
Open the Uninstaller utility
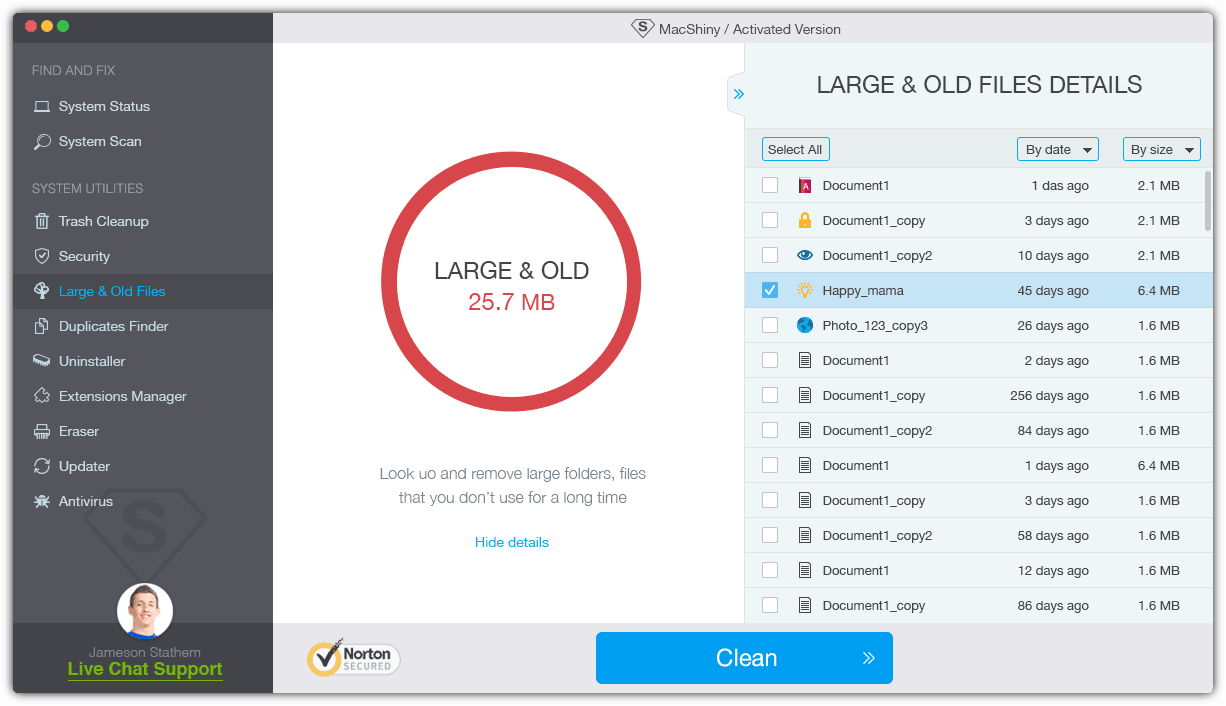pos(143,361)
